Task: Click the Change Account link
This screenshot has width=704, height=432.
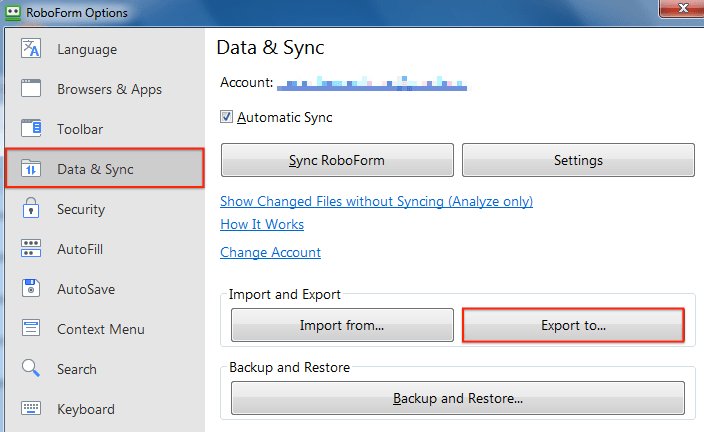Action: tap(270, 252)
